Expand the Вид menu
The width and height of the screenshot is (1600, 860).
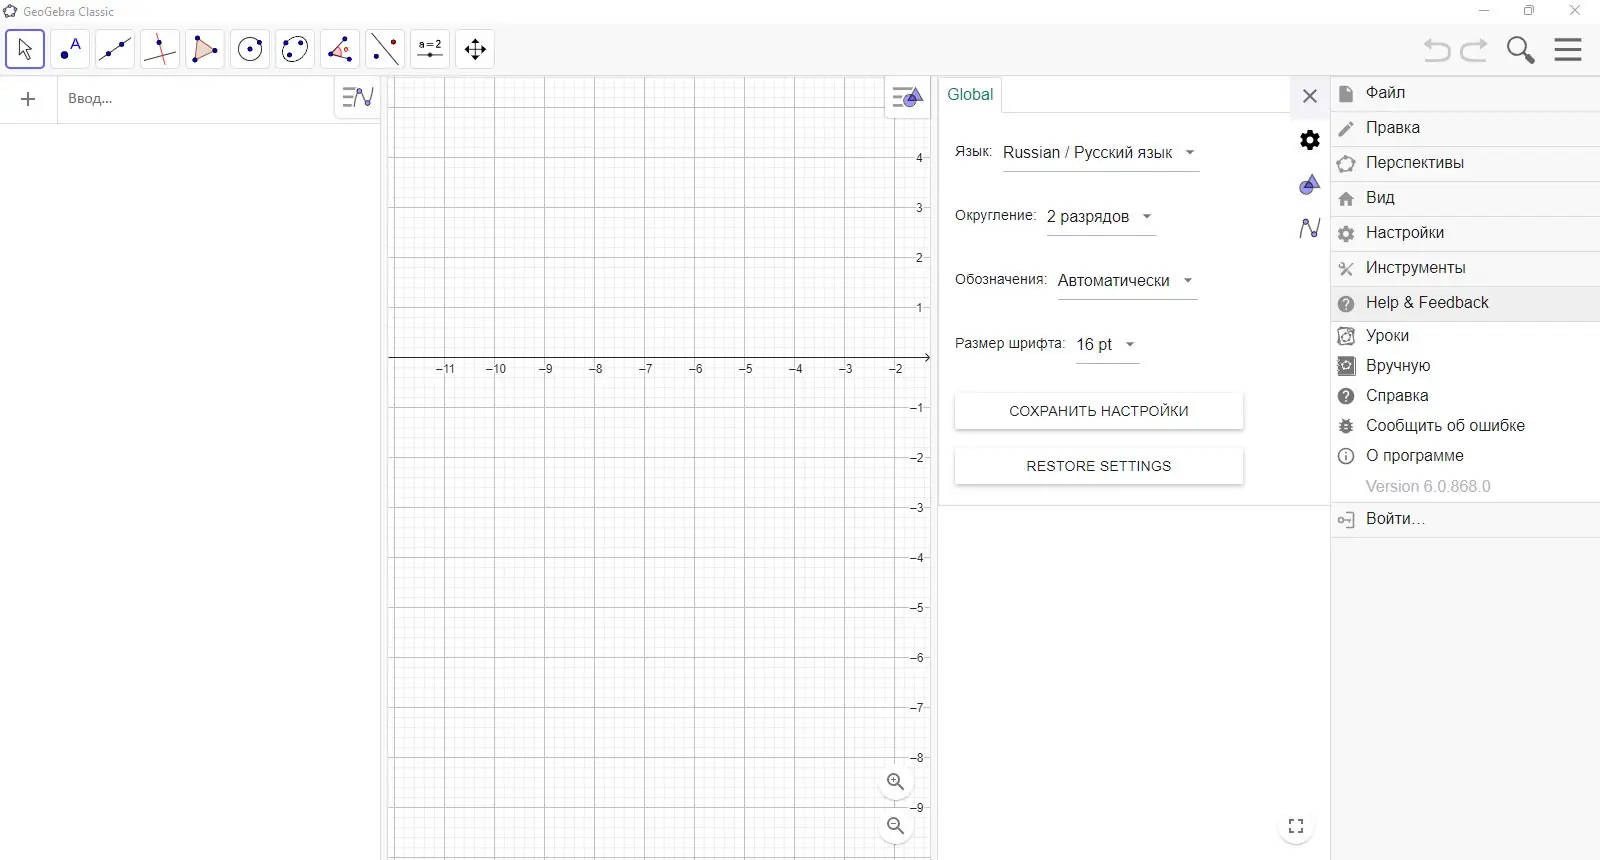point(1465,198)
